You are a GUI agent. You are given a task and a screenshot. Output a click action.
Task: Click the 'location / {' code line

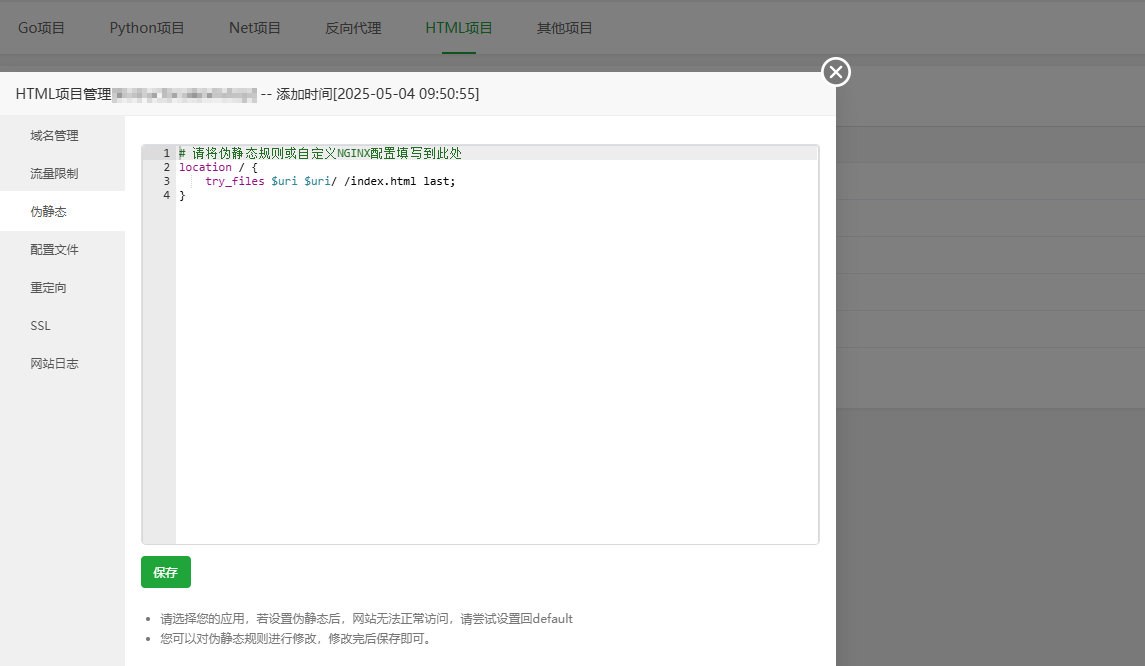click(x=218, y=167)
